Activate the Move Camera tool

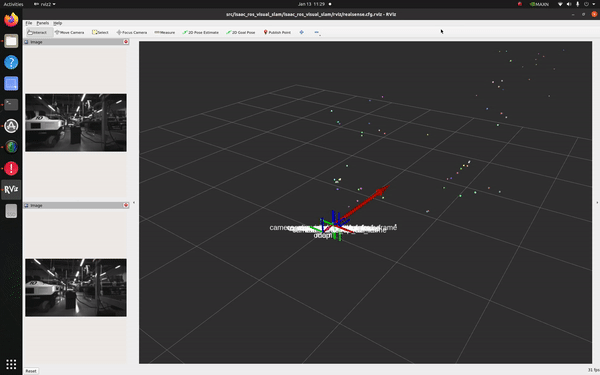click(x=69, y=33)
